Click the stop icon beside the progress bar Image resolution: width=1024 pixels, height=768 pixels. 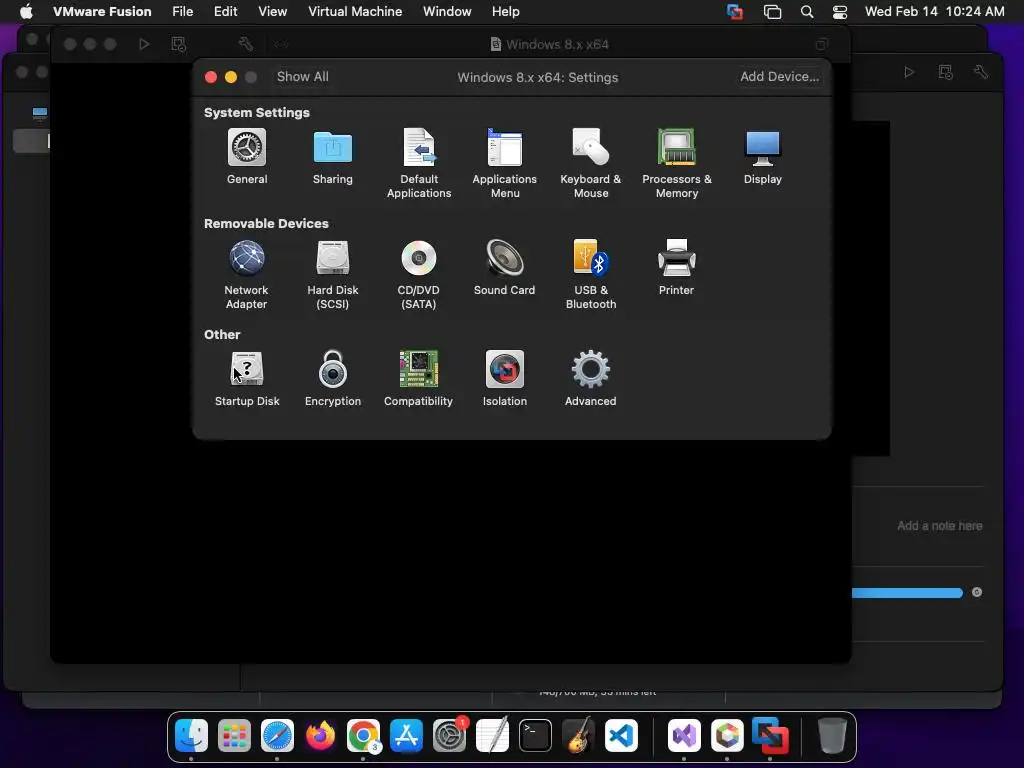977,592
